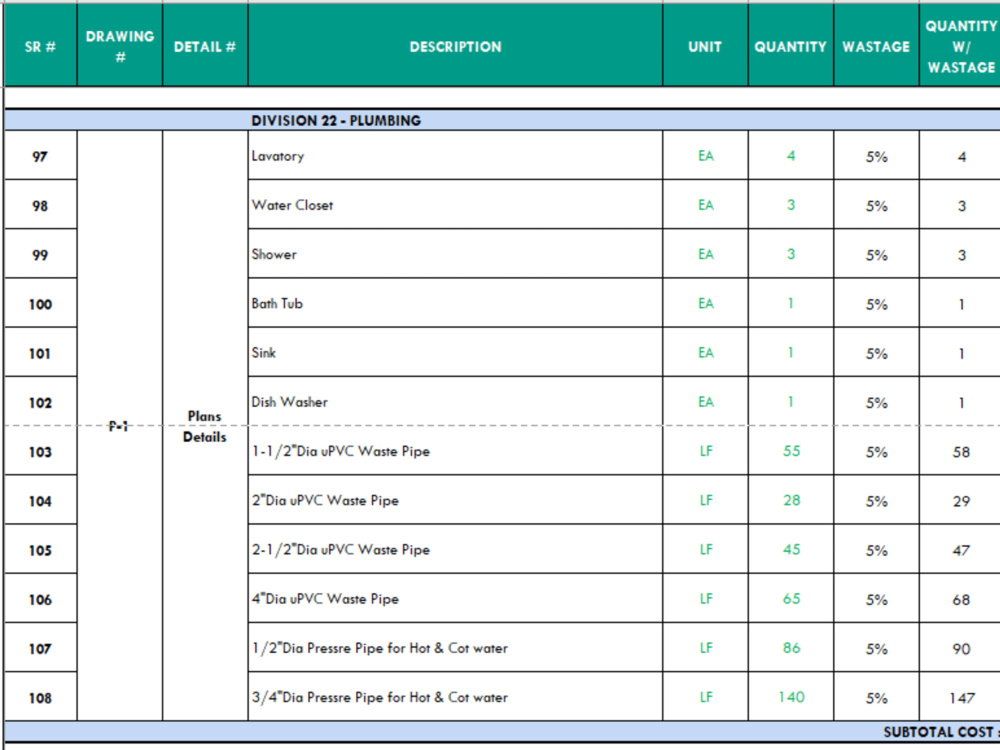Click serial number 107 cell
1000x750 pixels.
40,648
